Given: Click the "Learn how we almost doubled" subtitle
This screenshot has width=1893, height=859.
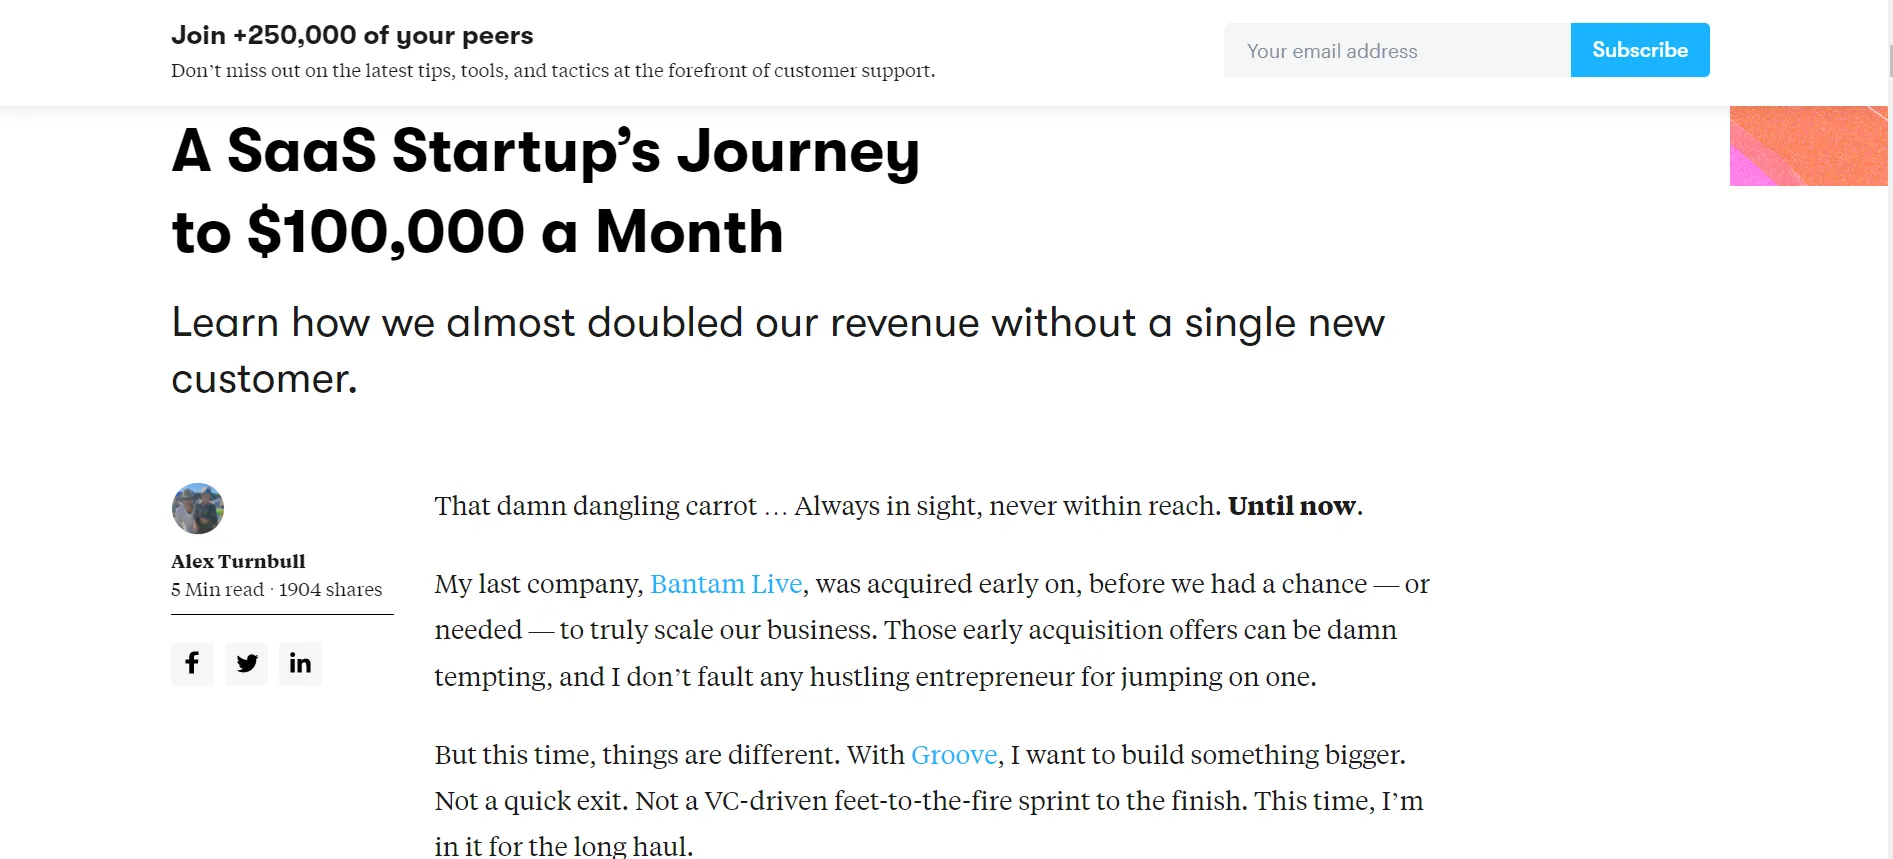Looking at the screenshot, I should click(777, 324).
